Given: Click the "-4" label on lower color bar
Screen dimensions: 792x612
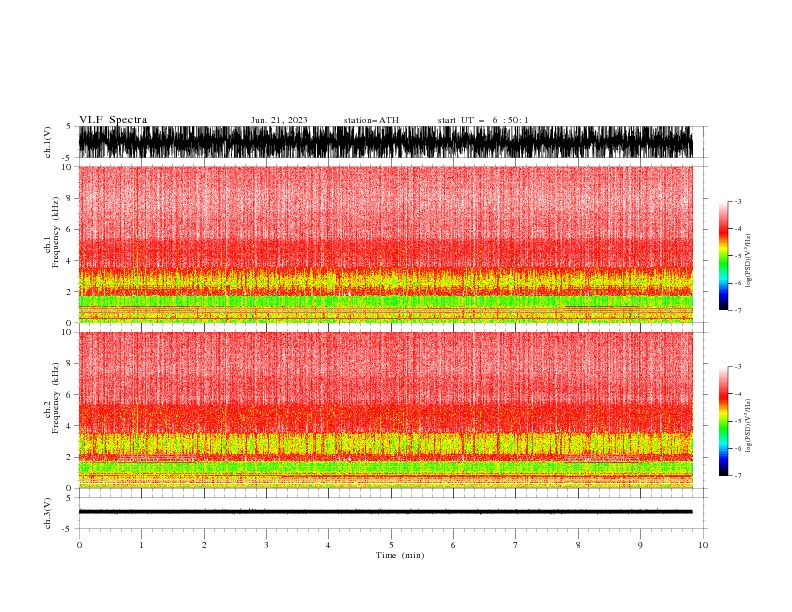Looking at the screenshot, I should coord(737,394).
